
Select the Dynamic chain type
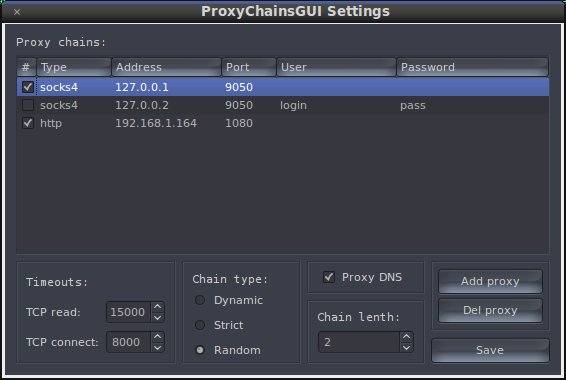click(200, 300)
